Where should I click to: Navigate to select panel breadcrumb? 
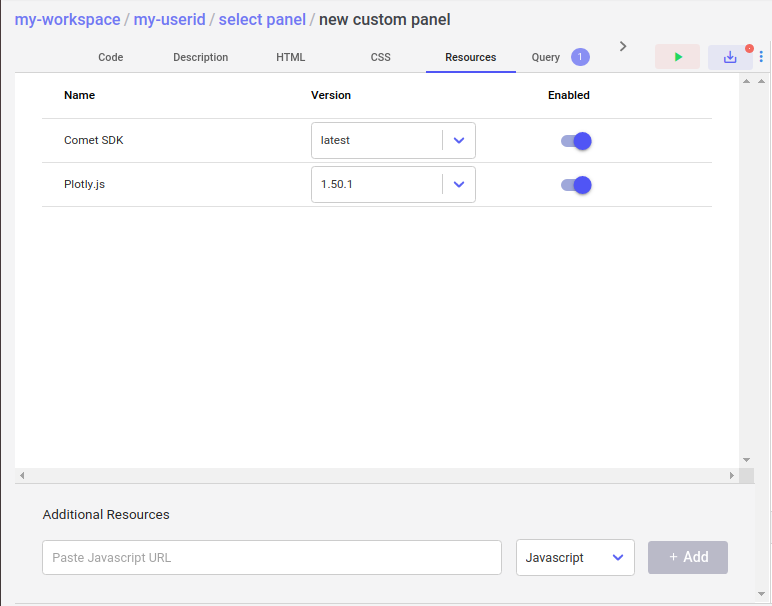point(262,20)
